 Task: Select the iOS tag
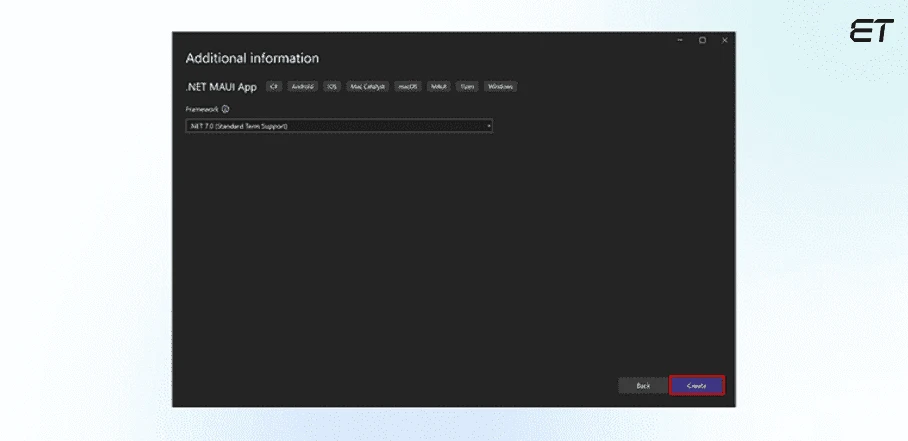(332, 86)
